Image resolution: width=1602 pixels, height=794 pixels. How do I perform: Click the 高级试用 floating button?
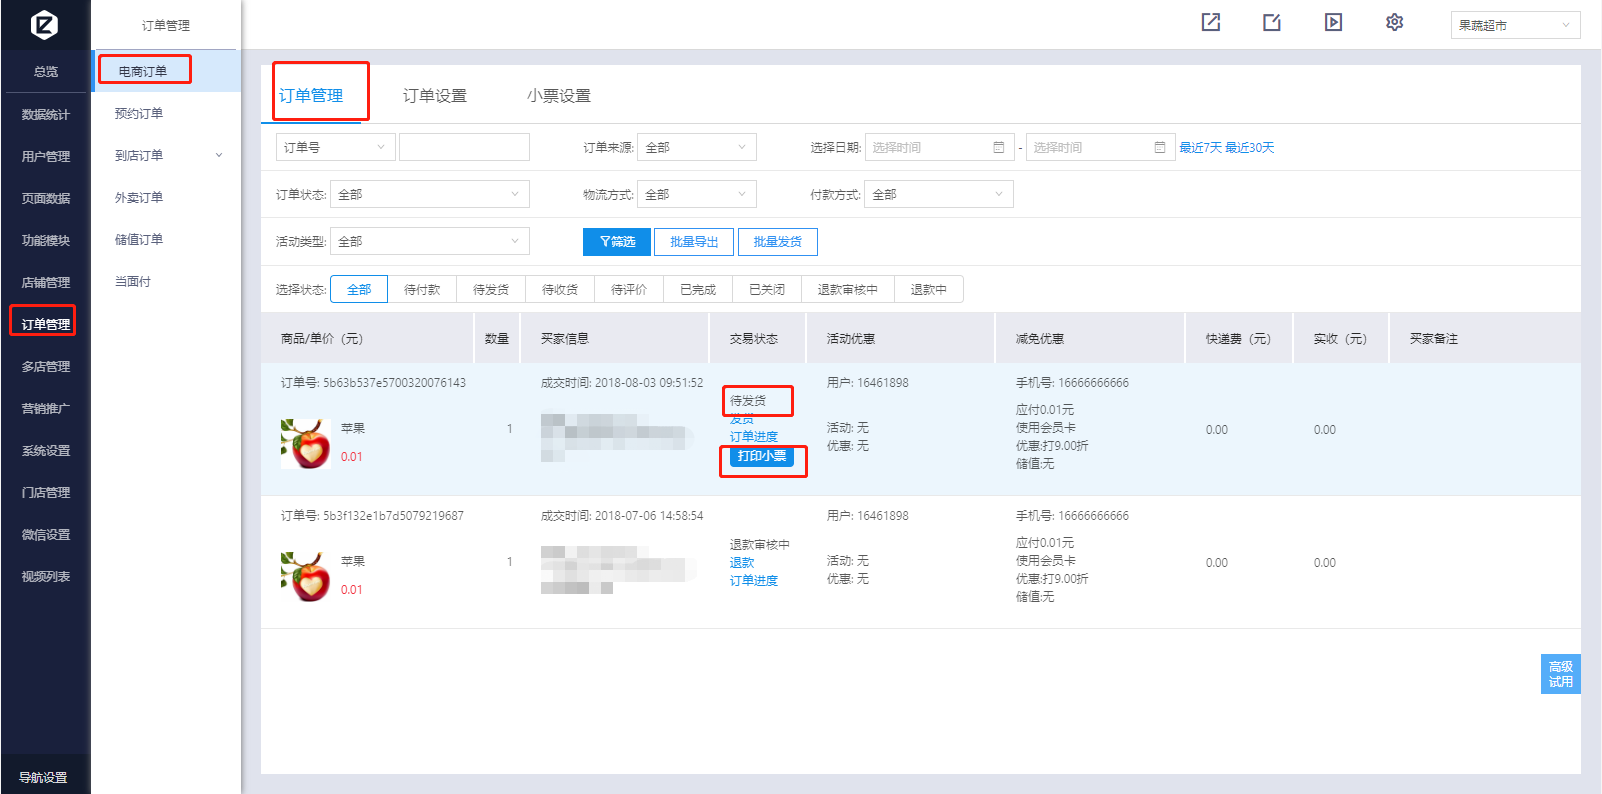[1560, 674]
